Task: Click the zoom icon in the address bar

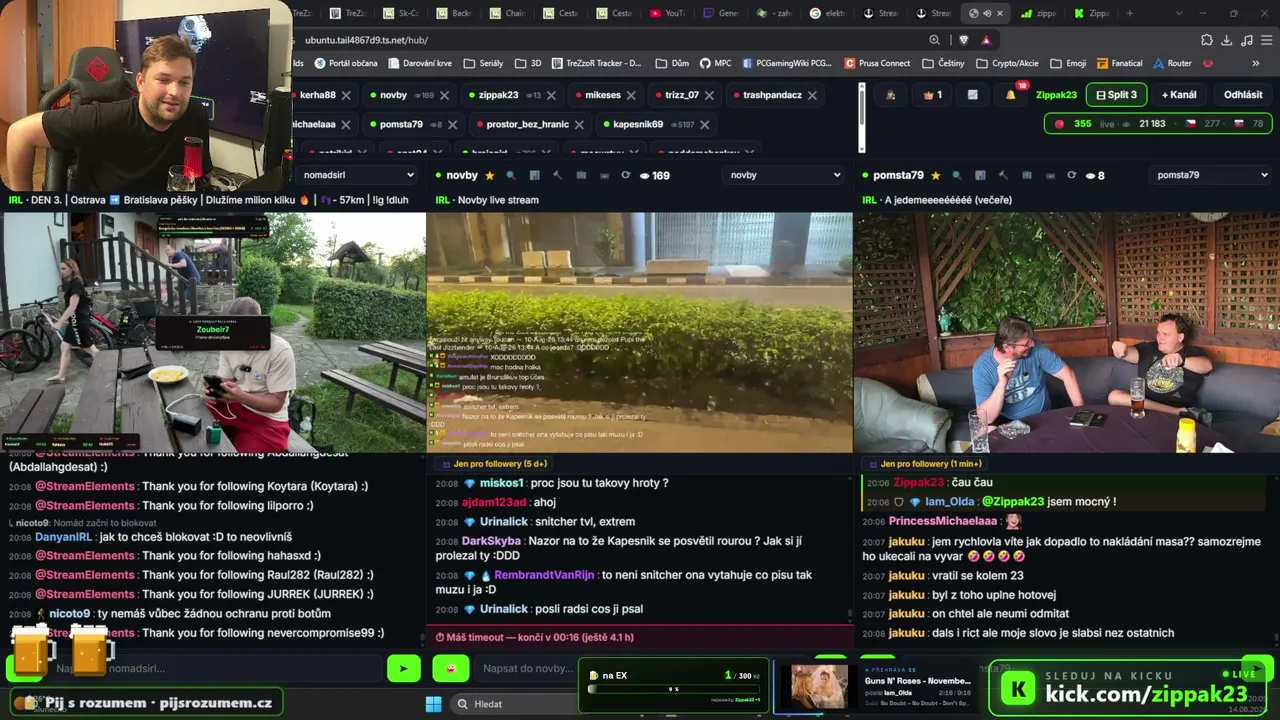Action: click(934, 40)
